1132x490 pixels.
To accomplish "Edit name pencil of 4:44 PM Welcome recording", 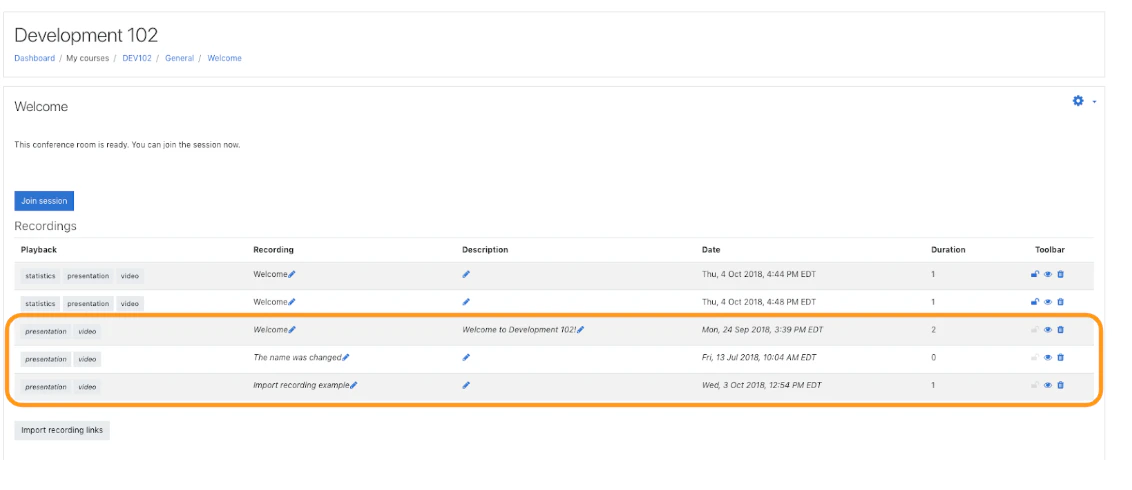I will pos(292,274).
